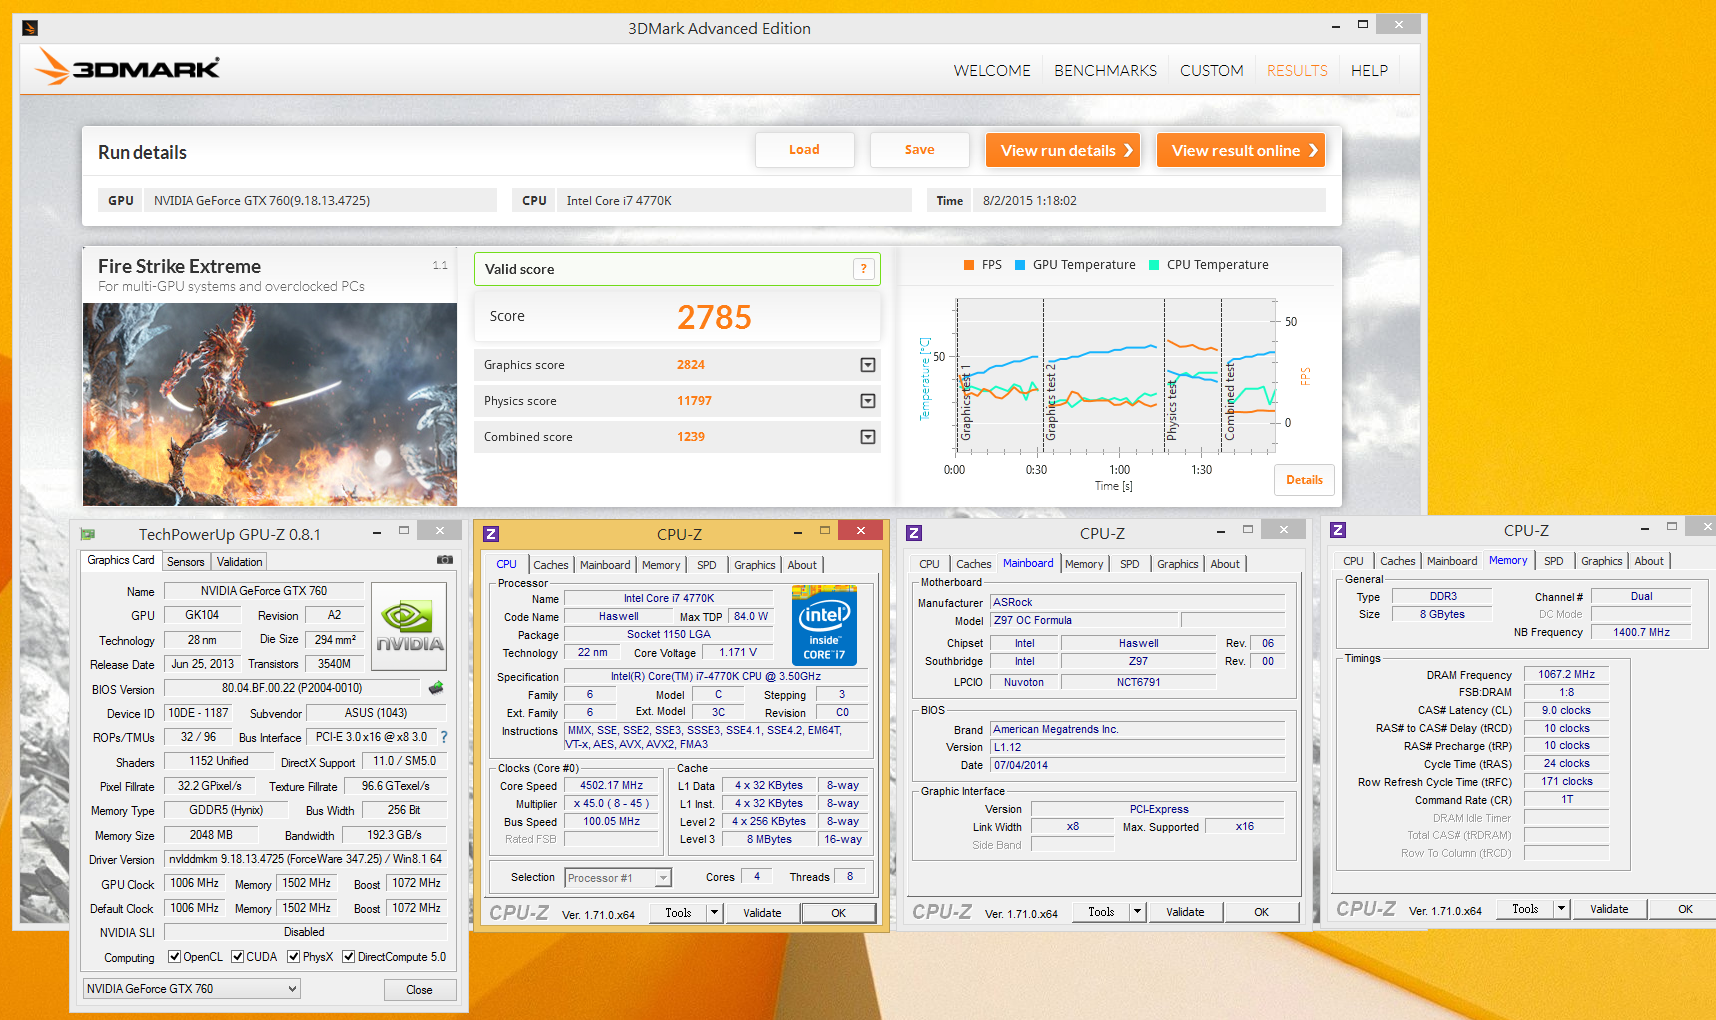Switch to GPU-Z Validation tab
Image resolution: width=1716 pixels, height=1020 pixels.
click(x=240, y=562)
